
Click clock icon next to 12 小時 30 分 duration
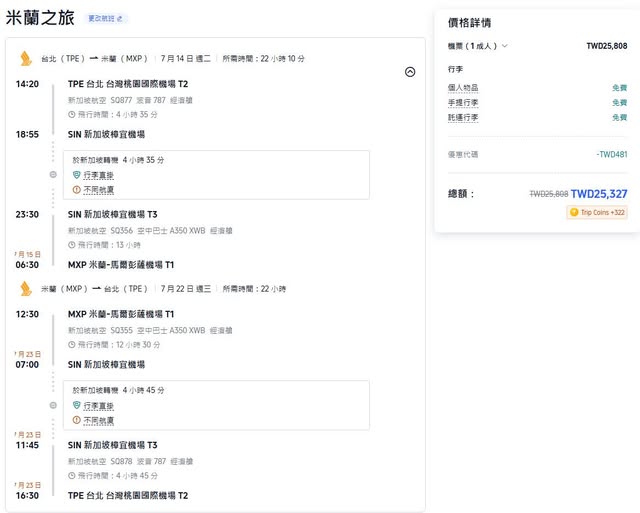(71, 345)
